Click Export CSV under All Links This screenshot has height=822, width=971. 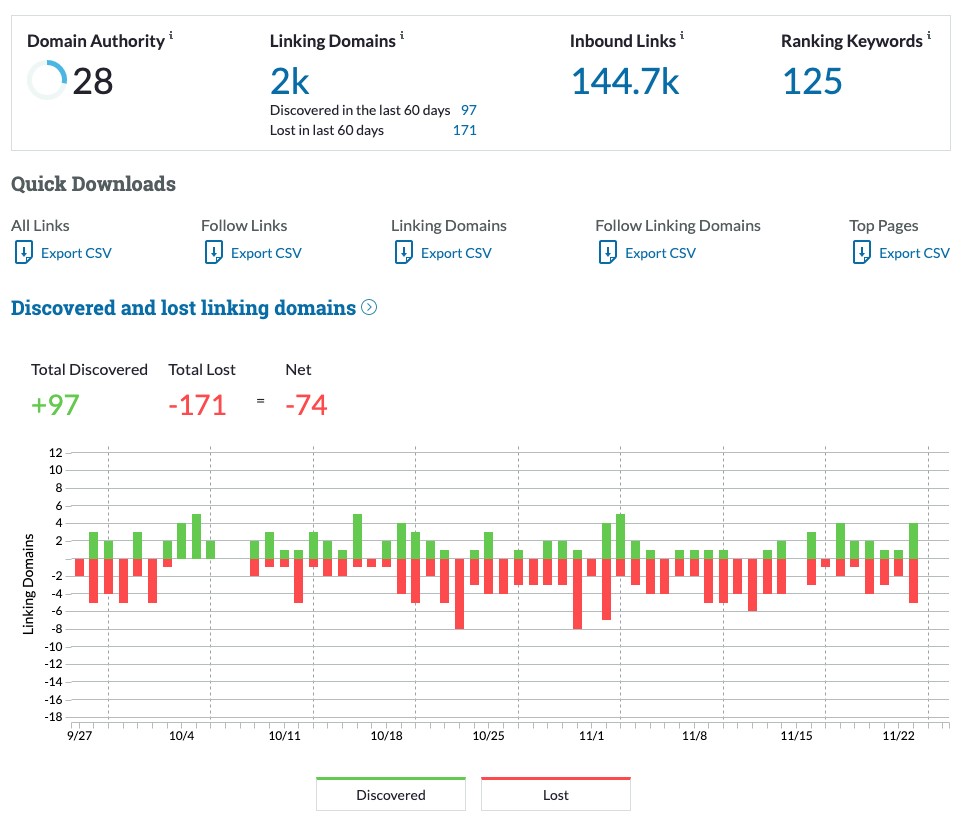point(76,253)
